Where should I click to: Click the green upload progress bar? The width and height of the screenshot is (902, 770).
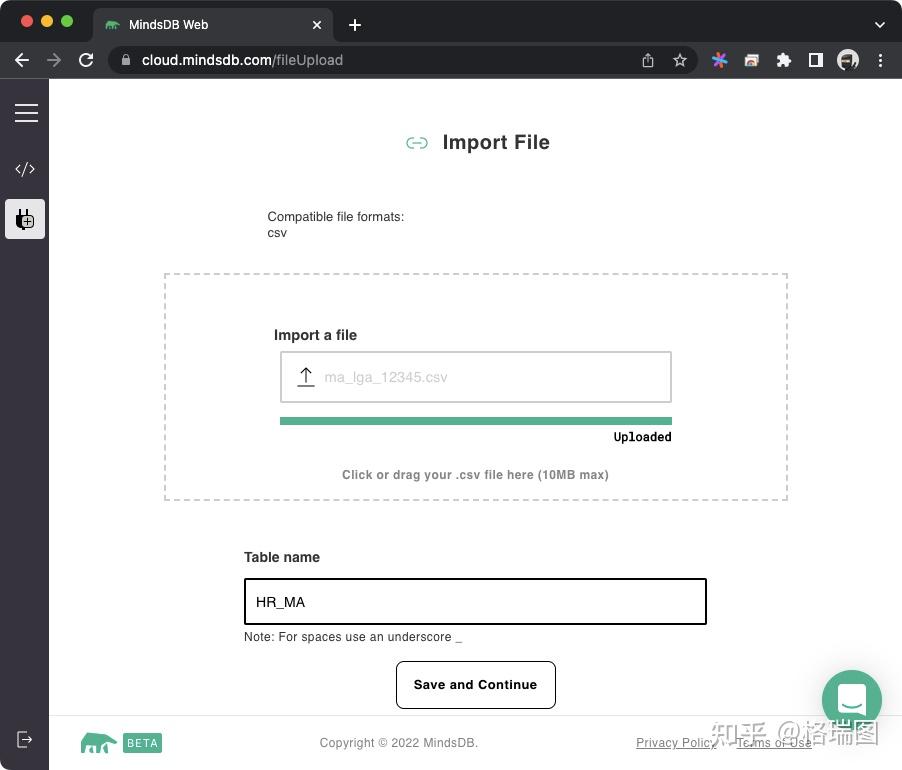pos(476,421)
